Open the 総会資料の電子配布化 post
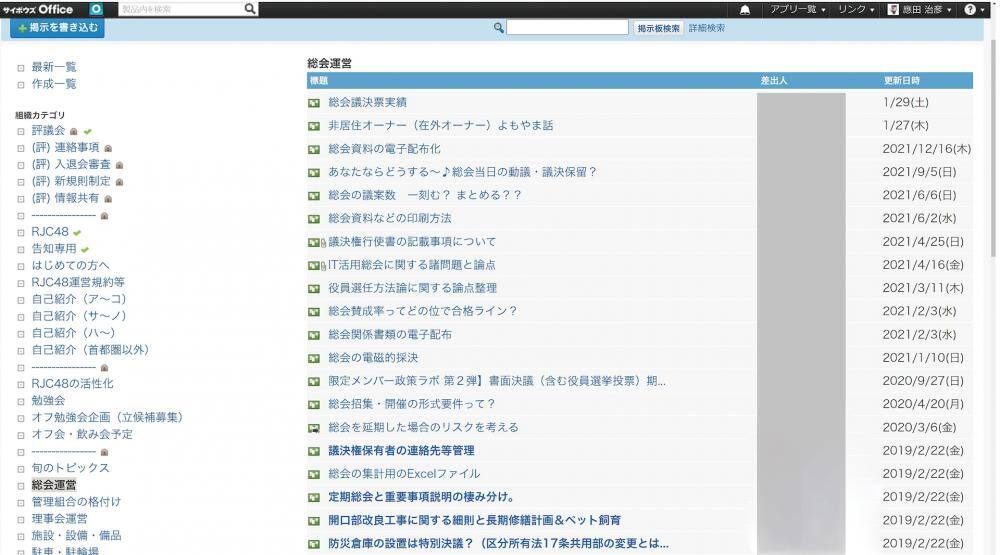The height and width of the screenshot is (555, 1000). click(x=384, y=149)
